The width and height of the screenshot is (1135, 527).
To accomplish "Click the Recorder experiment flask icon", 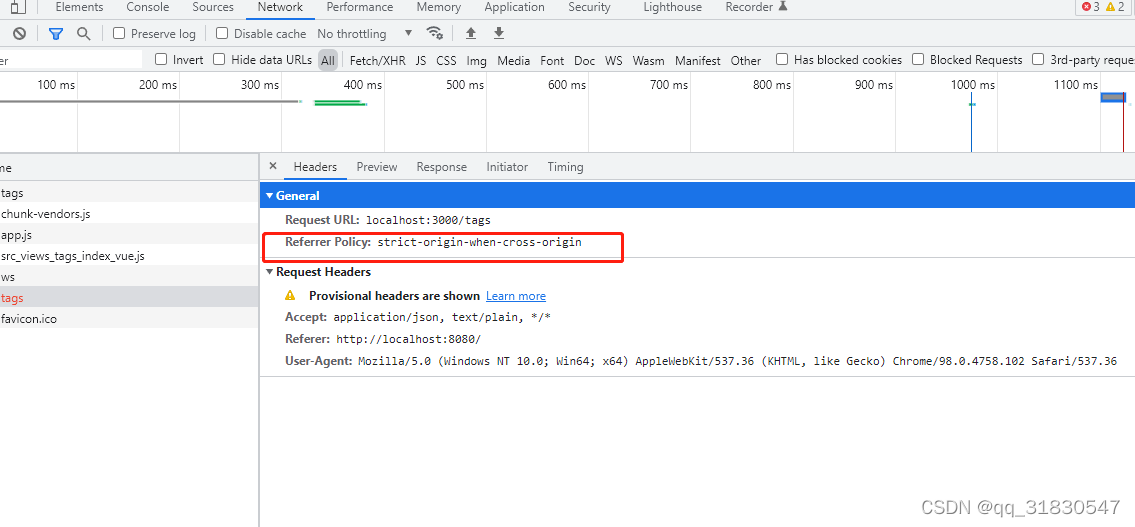I will [782, 7].
